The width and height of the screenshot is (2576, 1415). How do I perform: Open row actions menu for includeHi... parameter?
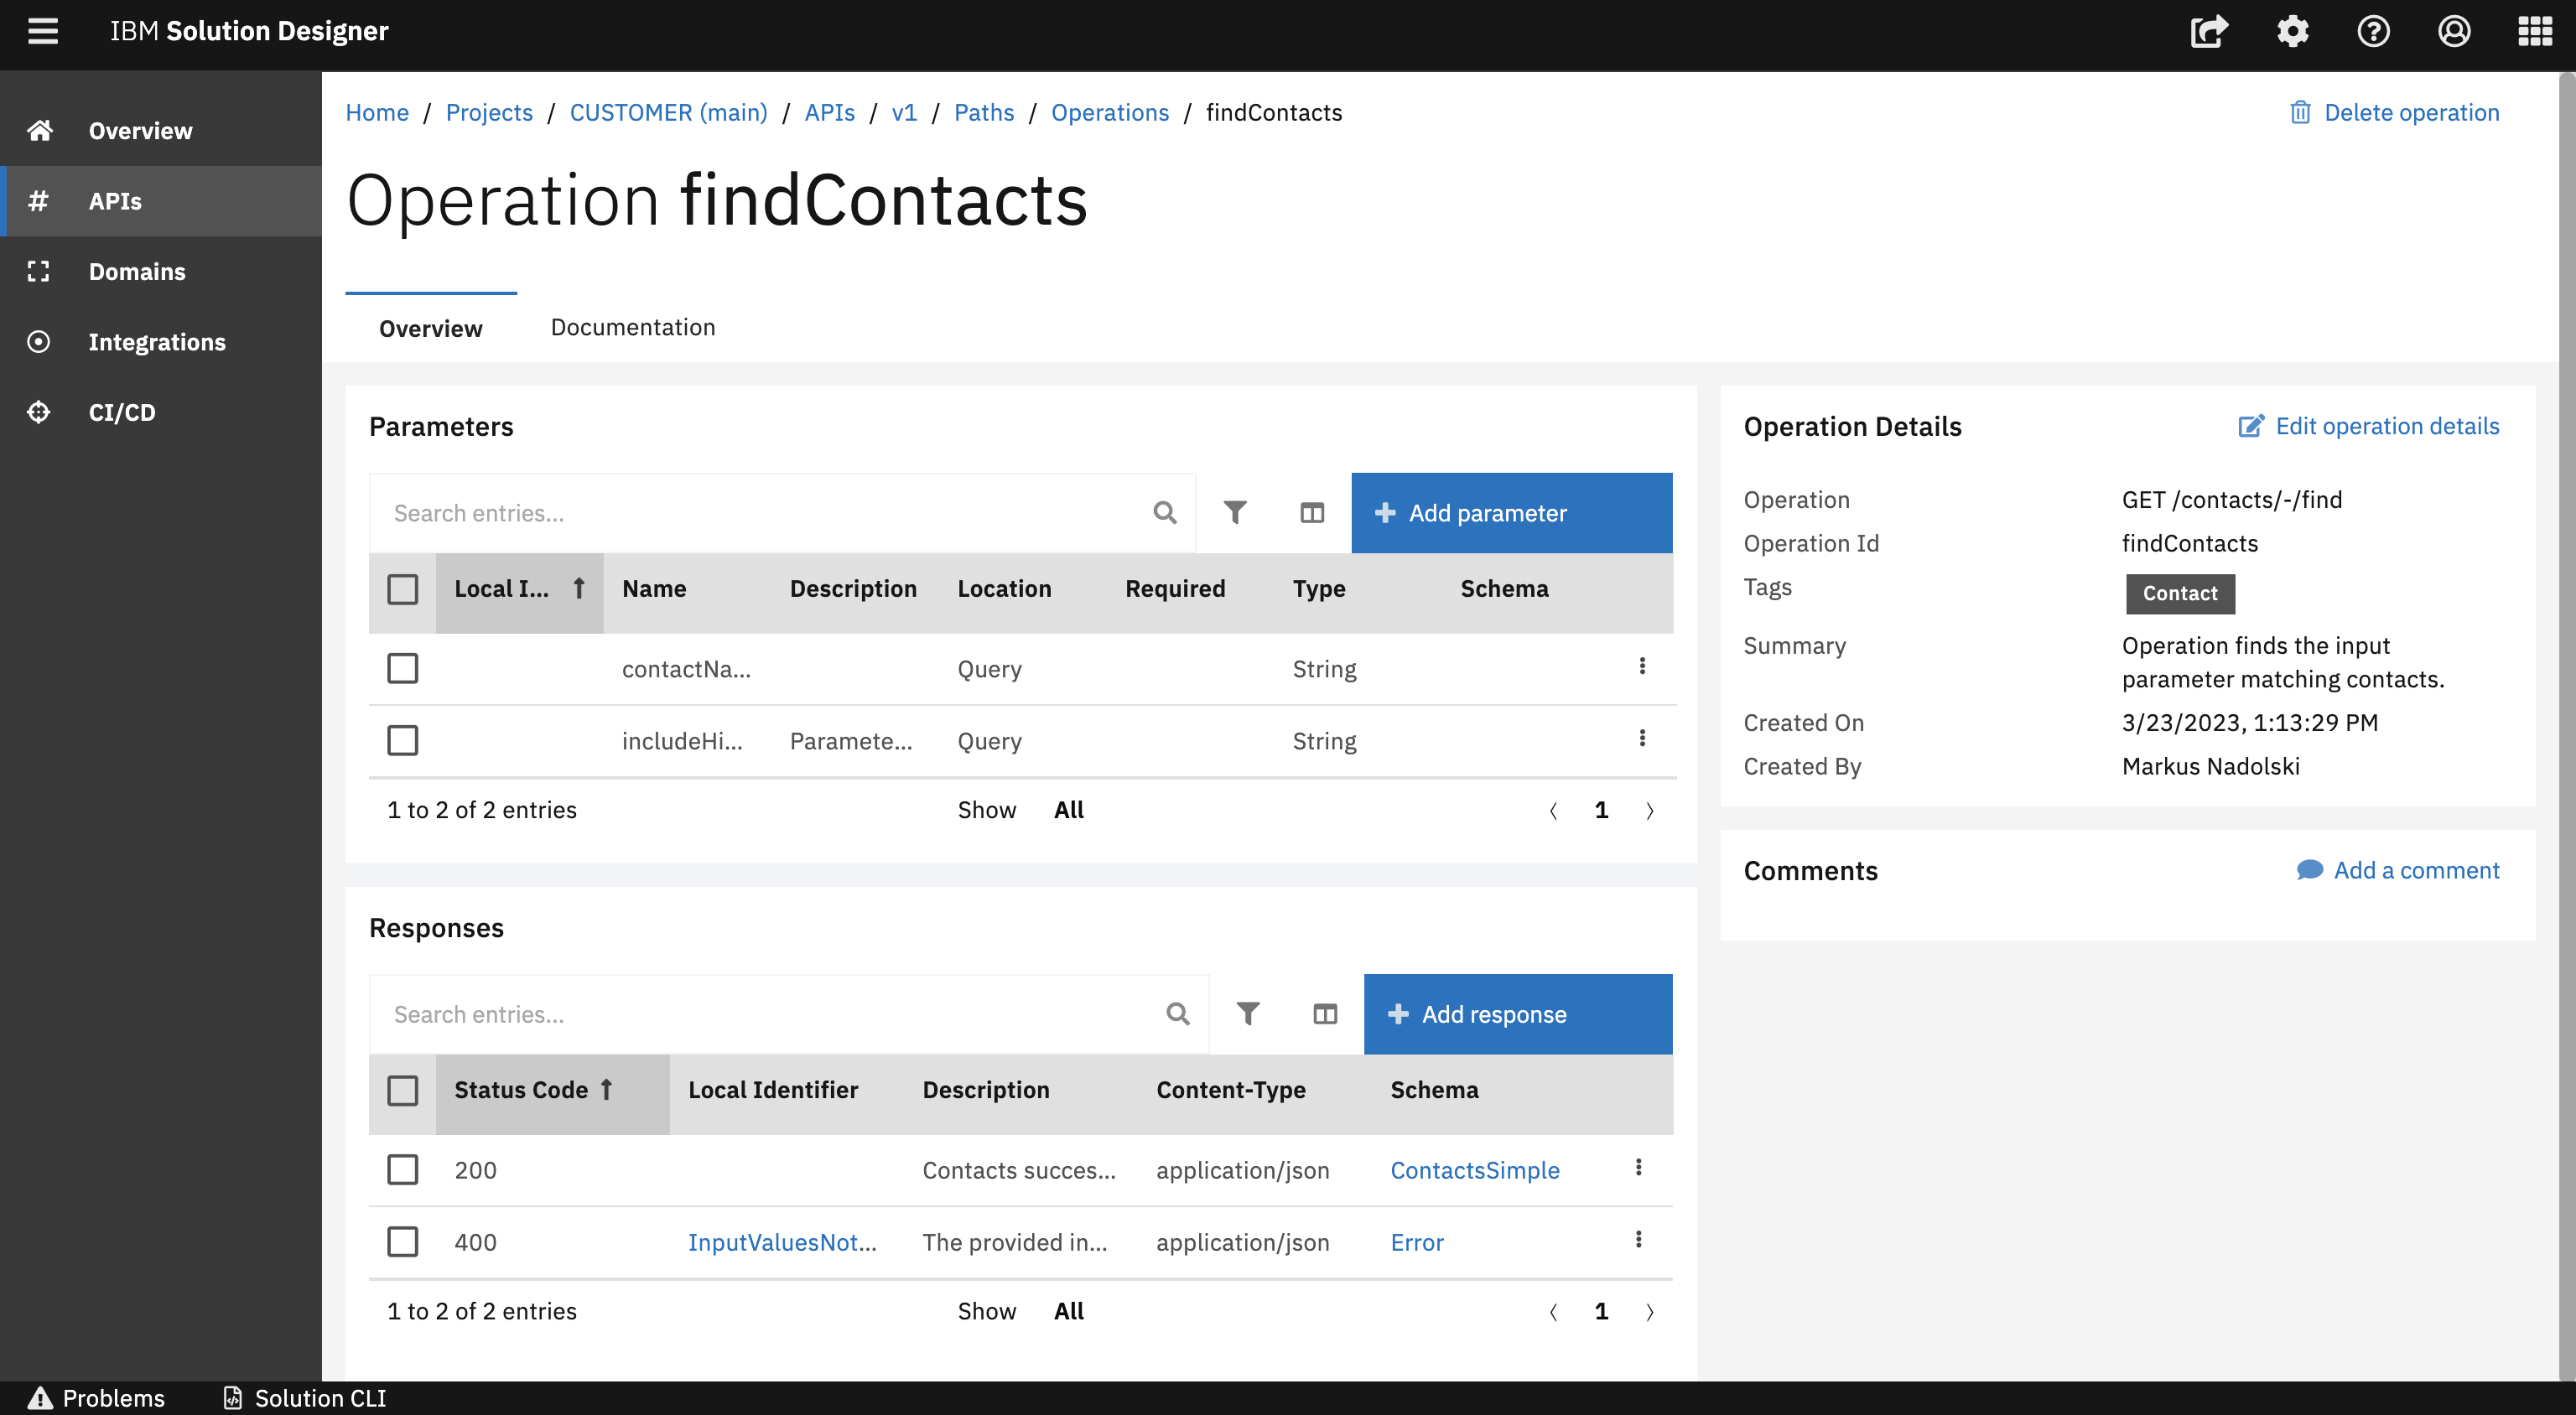click(x=1642, y=738)
